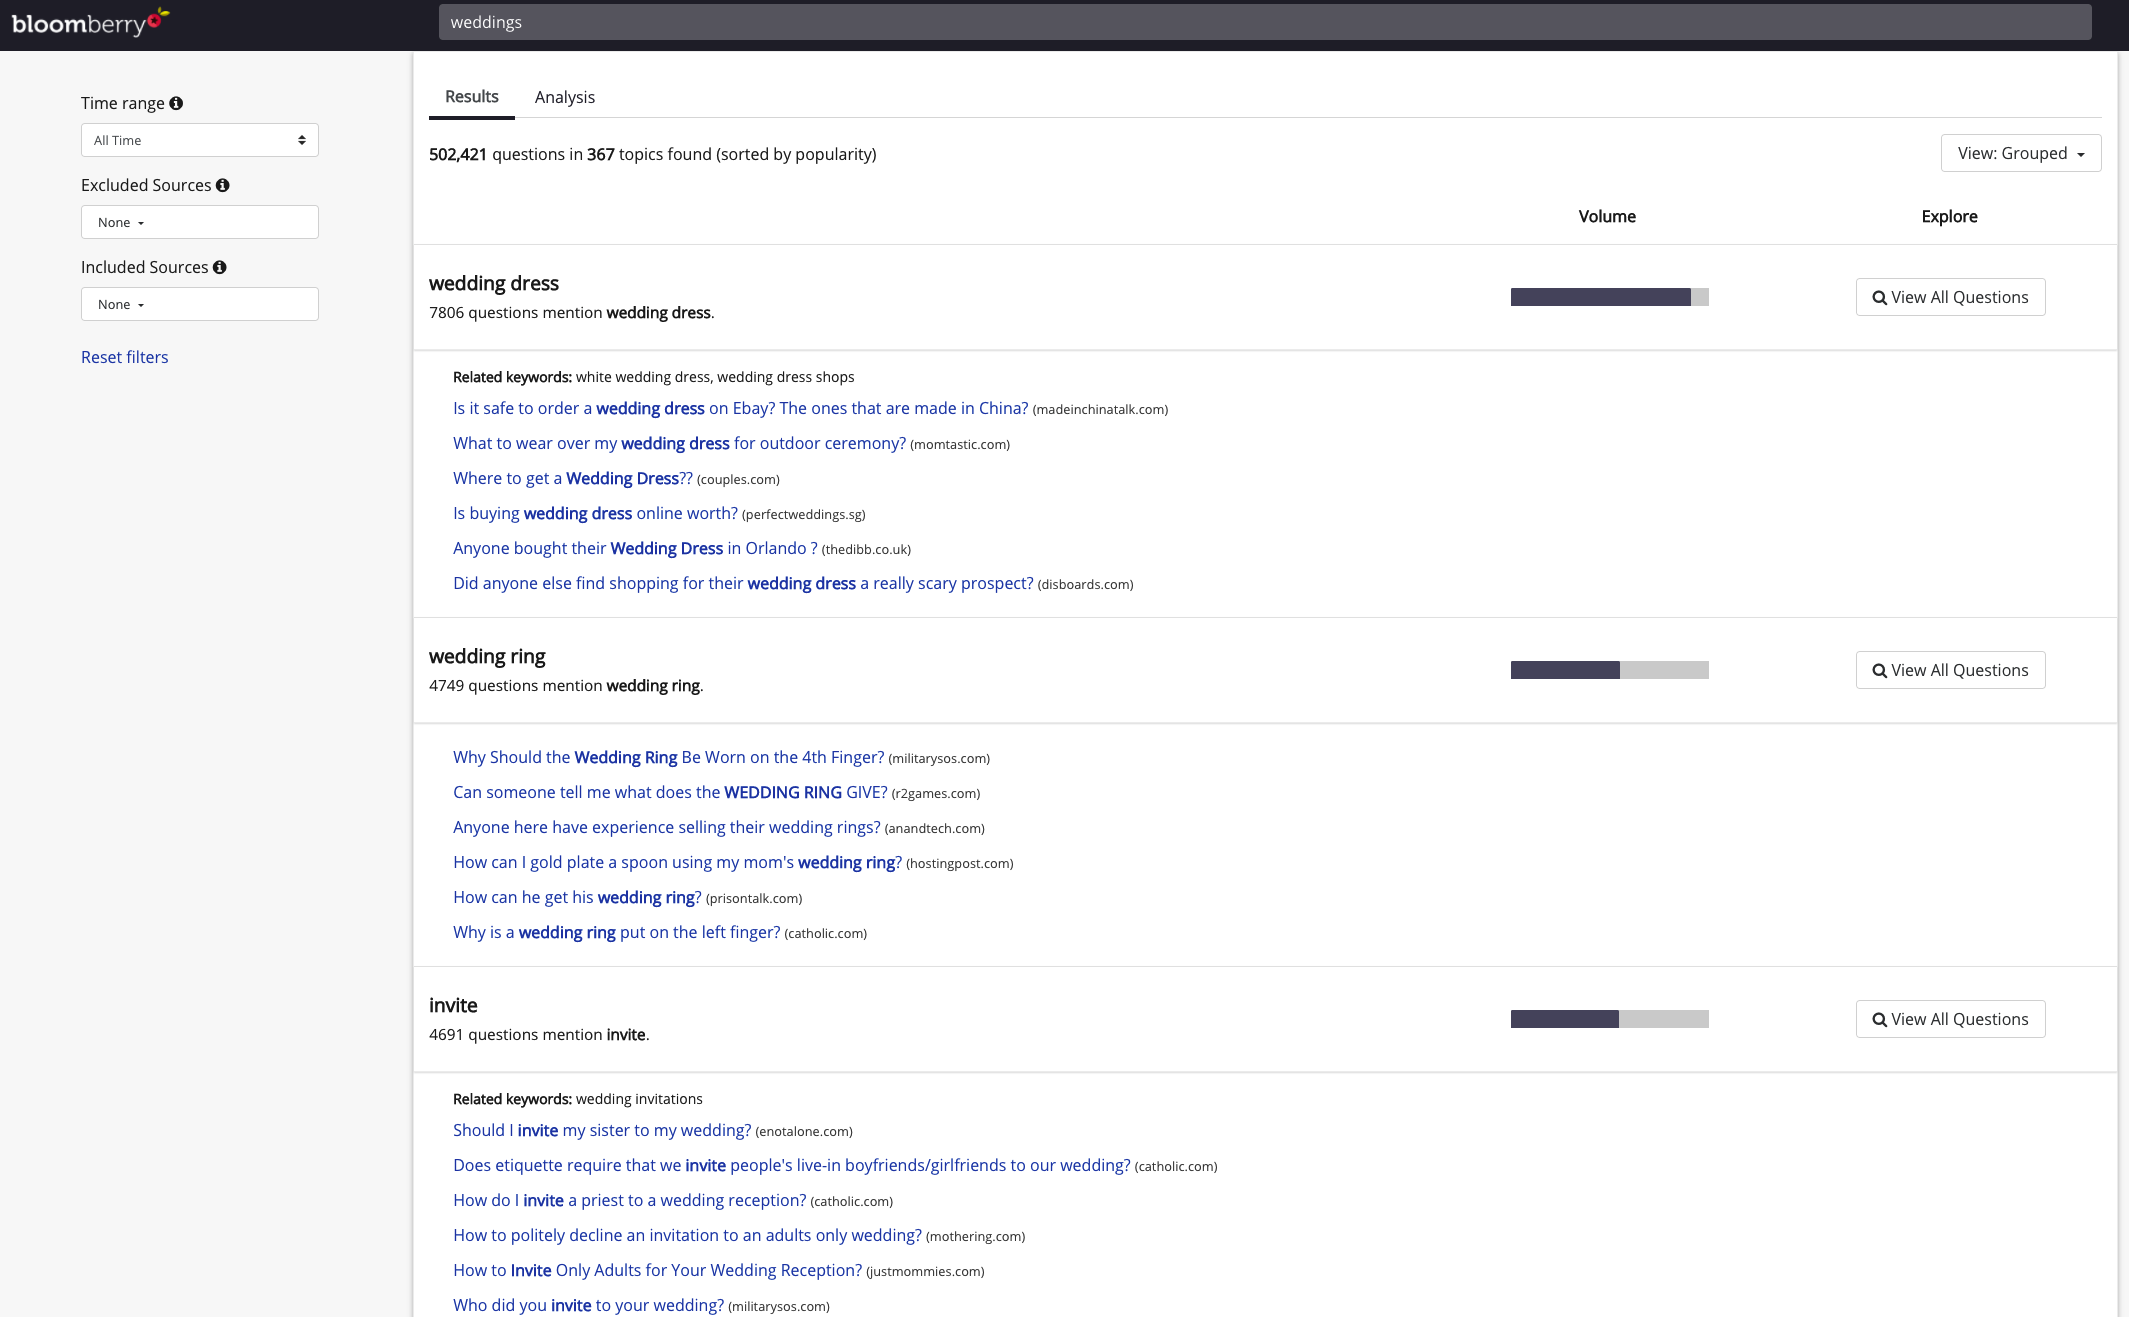Image resolution: width=2129 pixels, height=1317 pixels.
Task: Open the wedding ring 4th finger question
Action: pyautogui.click(x=668, y=757)
